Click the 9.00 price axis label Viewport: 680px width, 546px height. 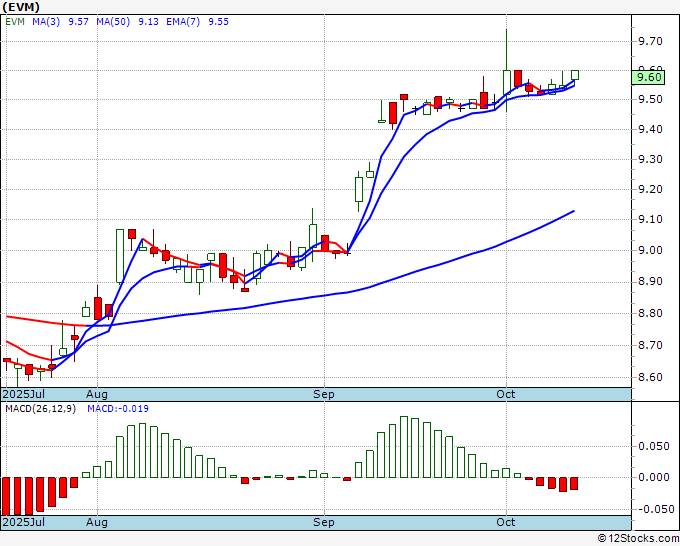tap(650, 251)
